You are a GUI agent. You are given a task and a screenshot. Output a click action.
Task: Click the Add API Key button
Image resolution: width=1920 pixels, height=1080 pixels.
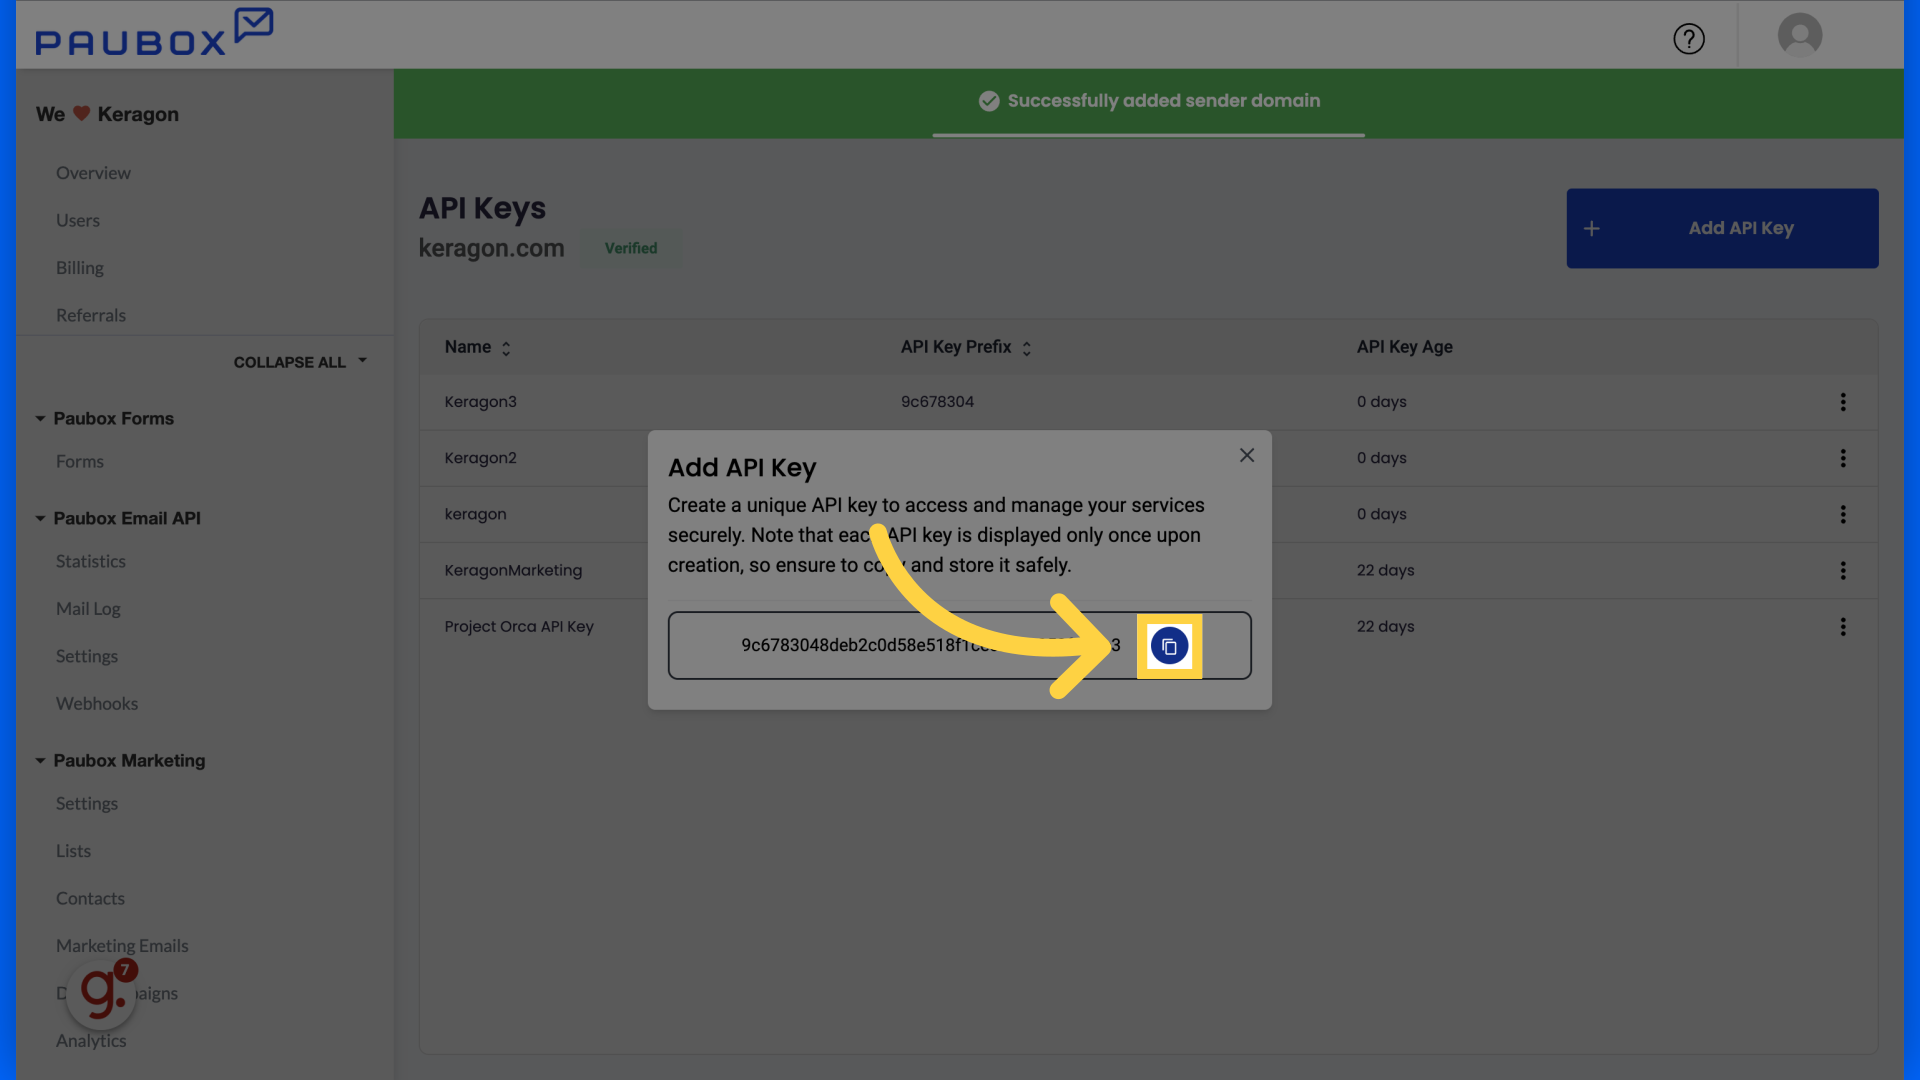1722,228
